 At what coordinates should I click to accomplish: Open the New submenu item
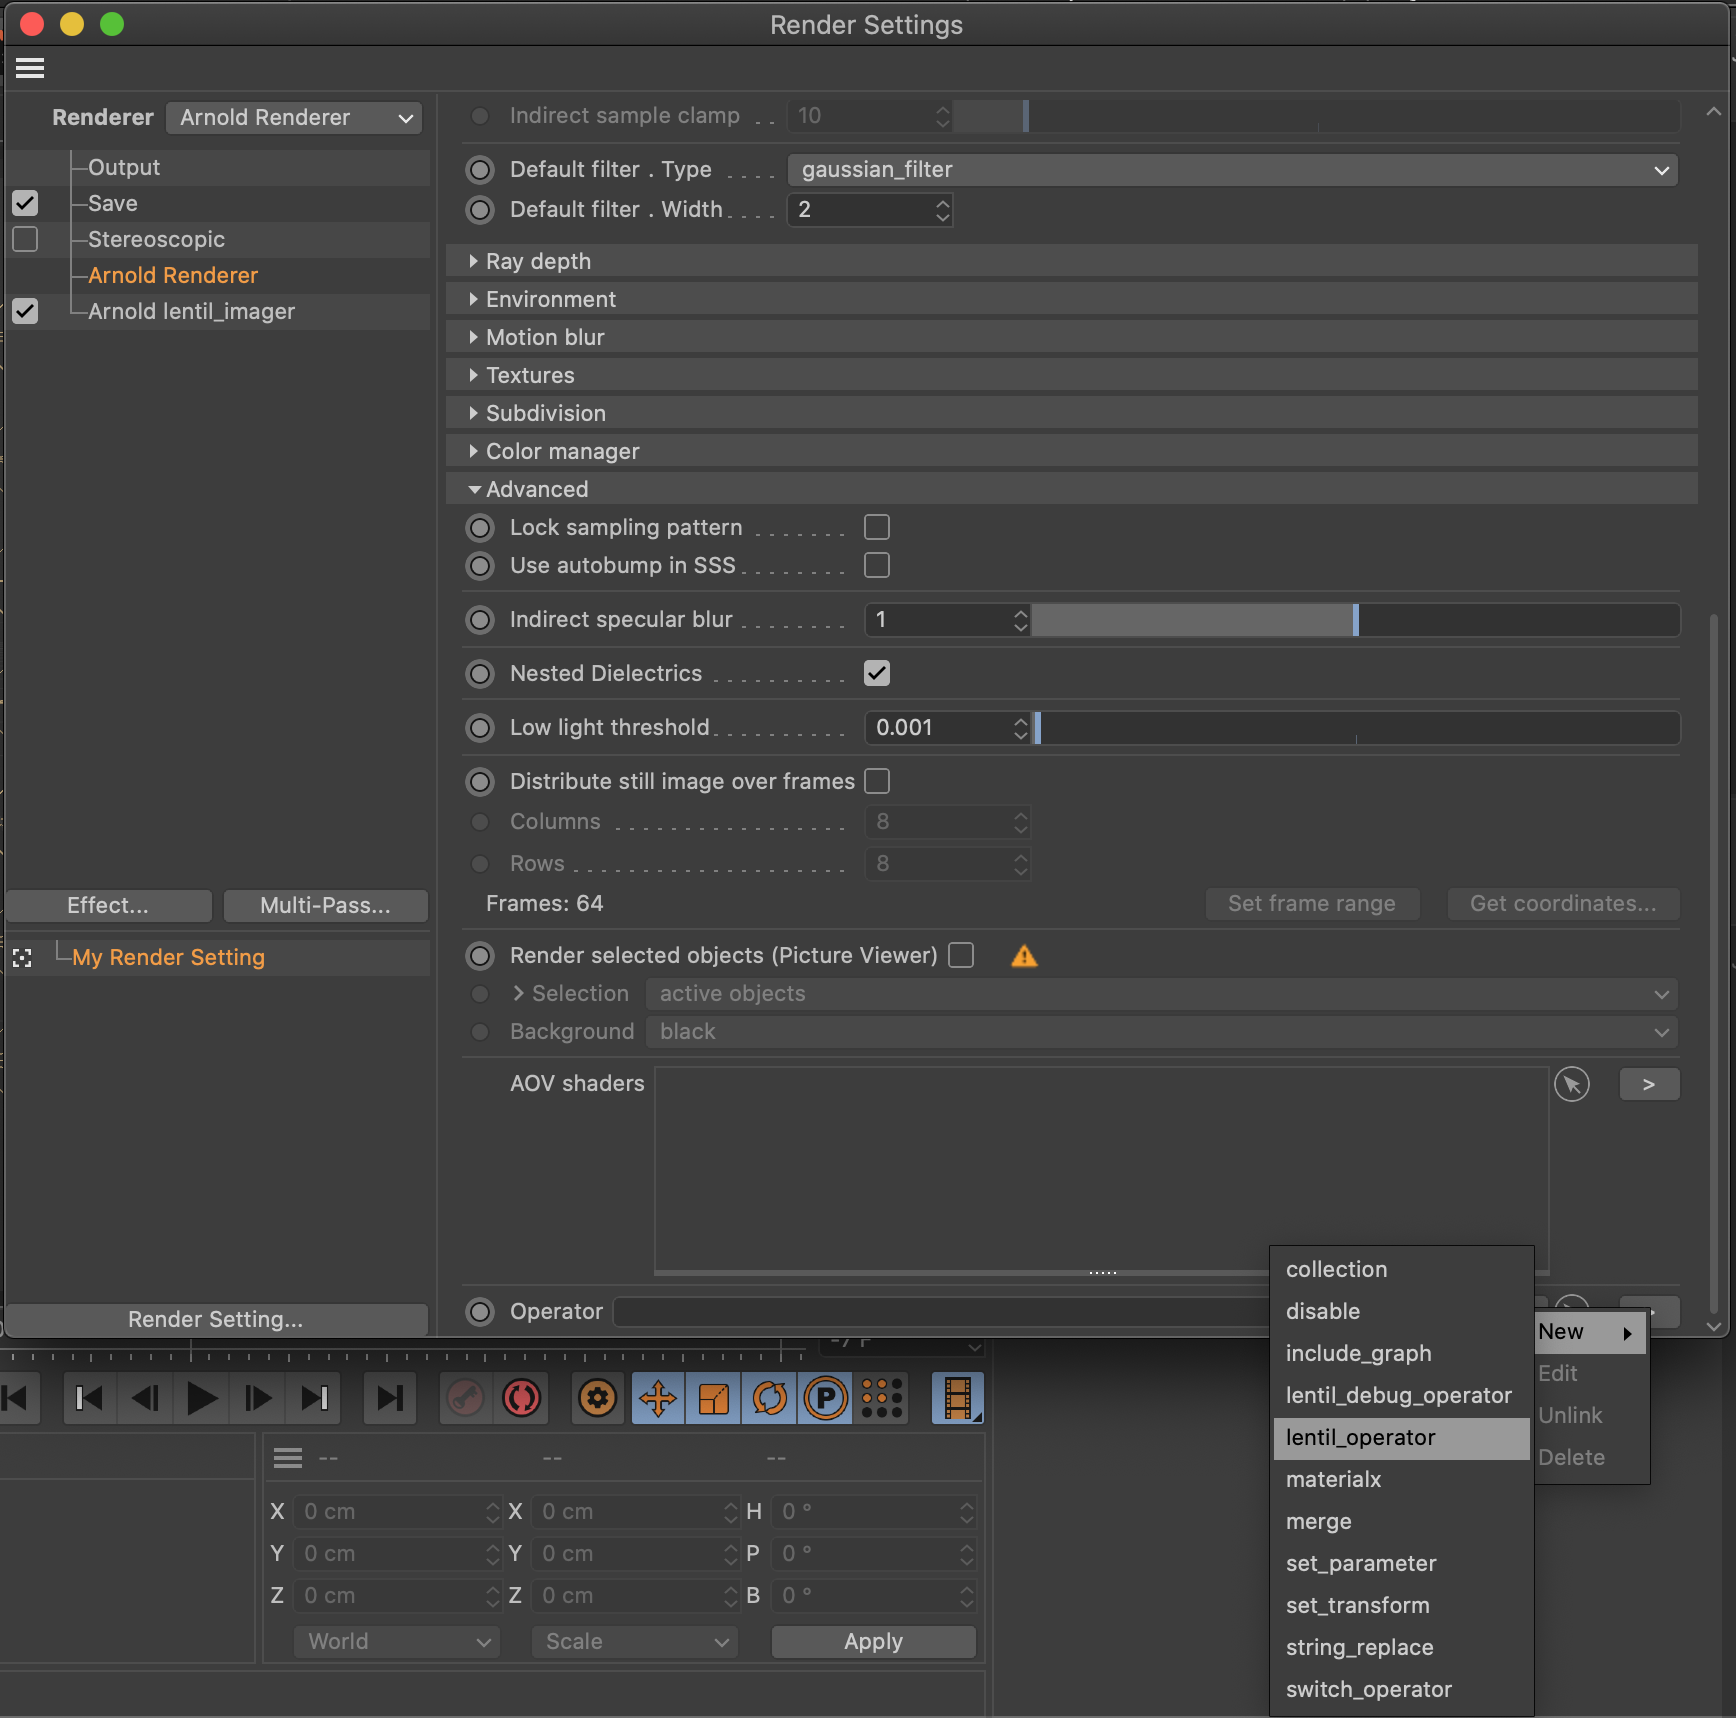(x=1590, y=1332)
